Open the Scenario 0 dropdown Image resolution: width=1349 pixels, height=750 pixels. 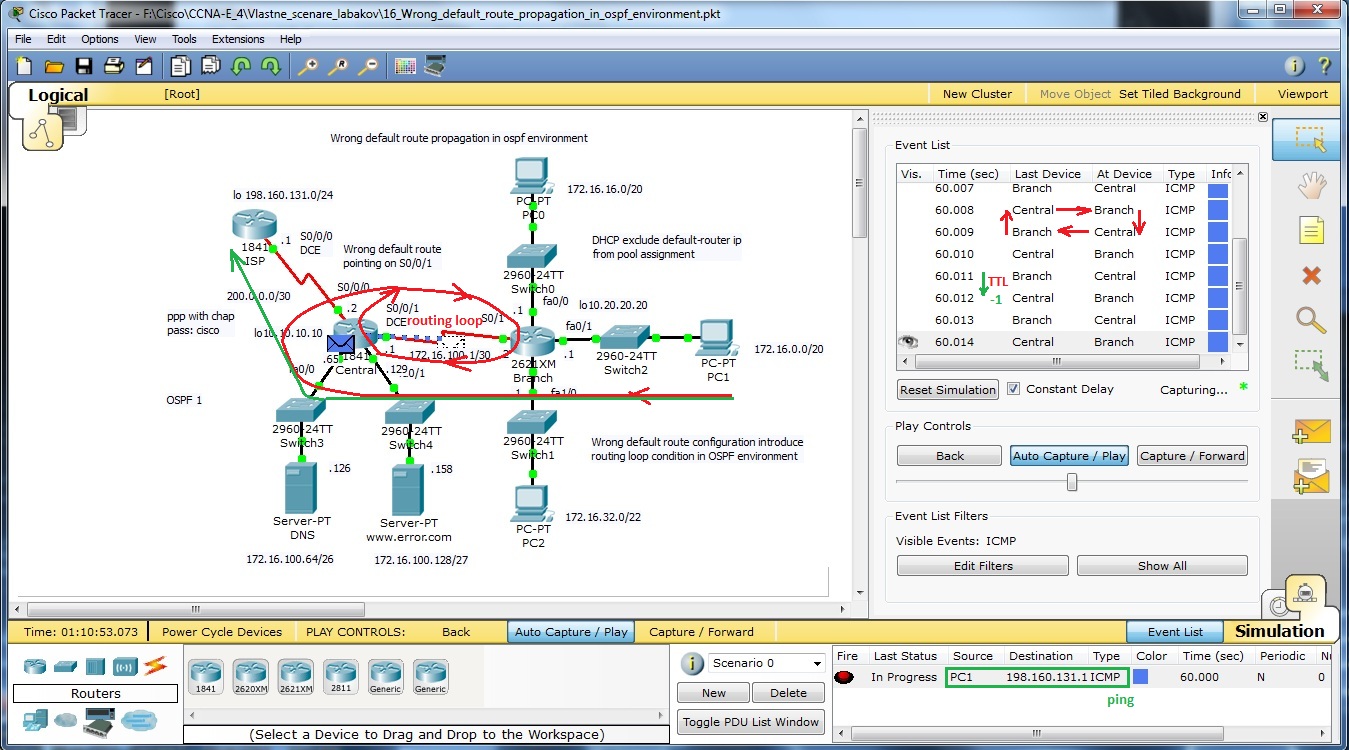point(766,663)
